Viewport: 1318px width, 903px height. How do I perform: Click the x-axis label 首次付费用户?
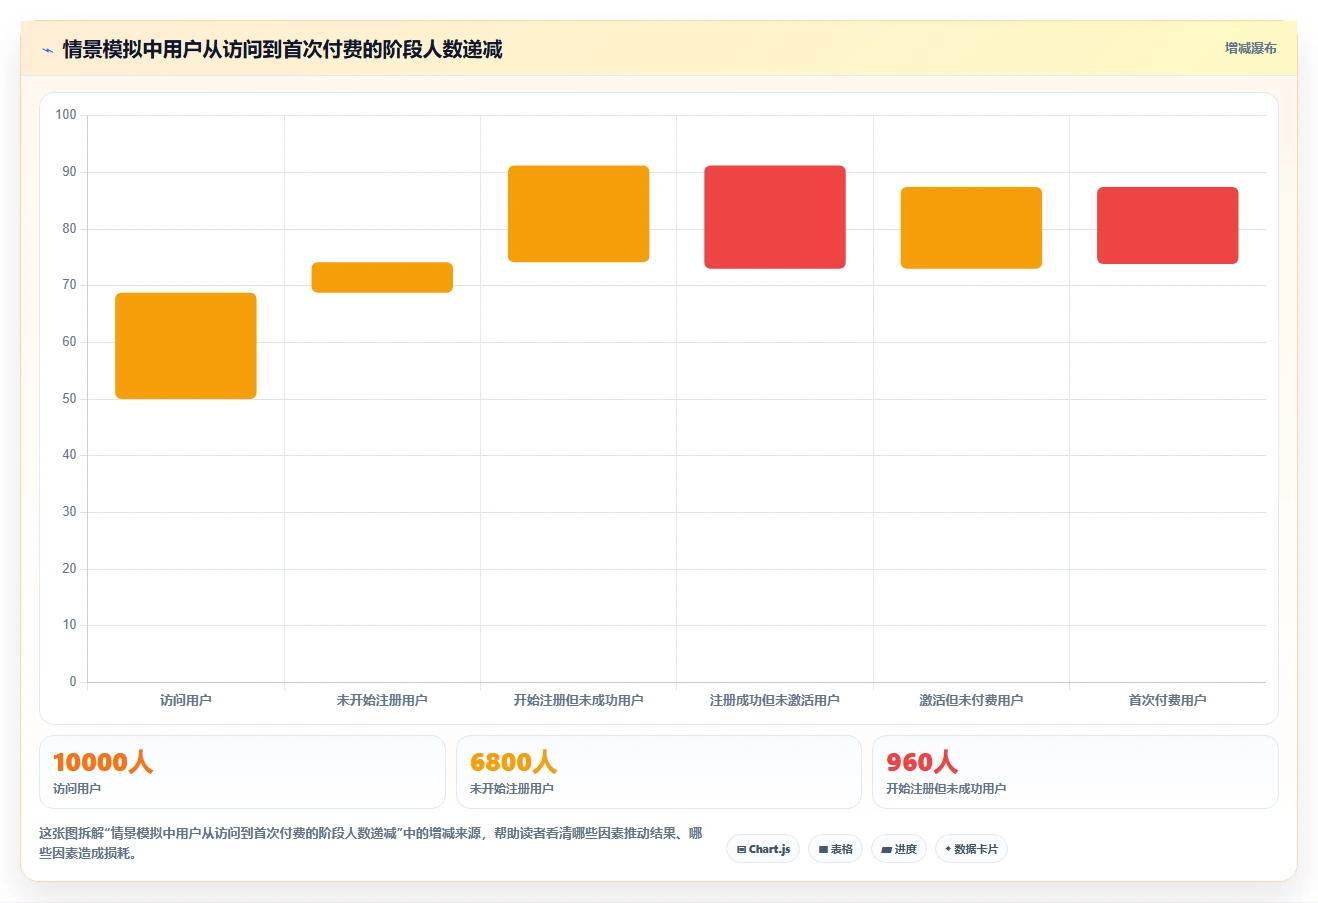pyautogui.click(x=1168, y=700)
